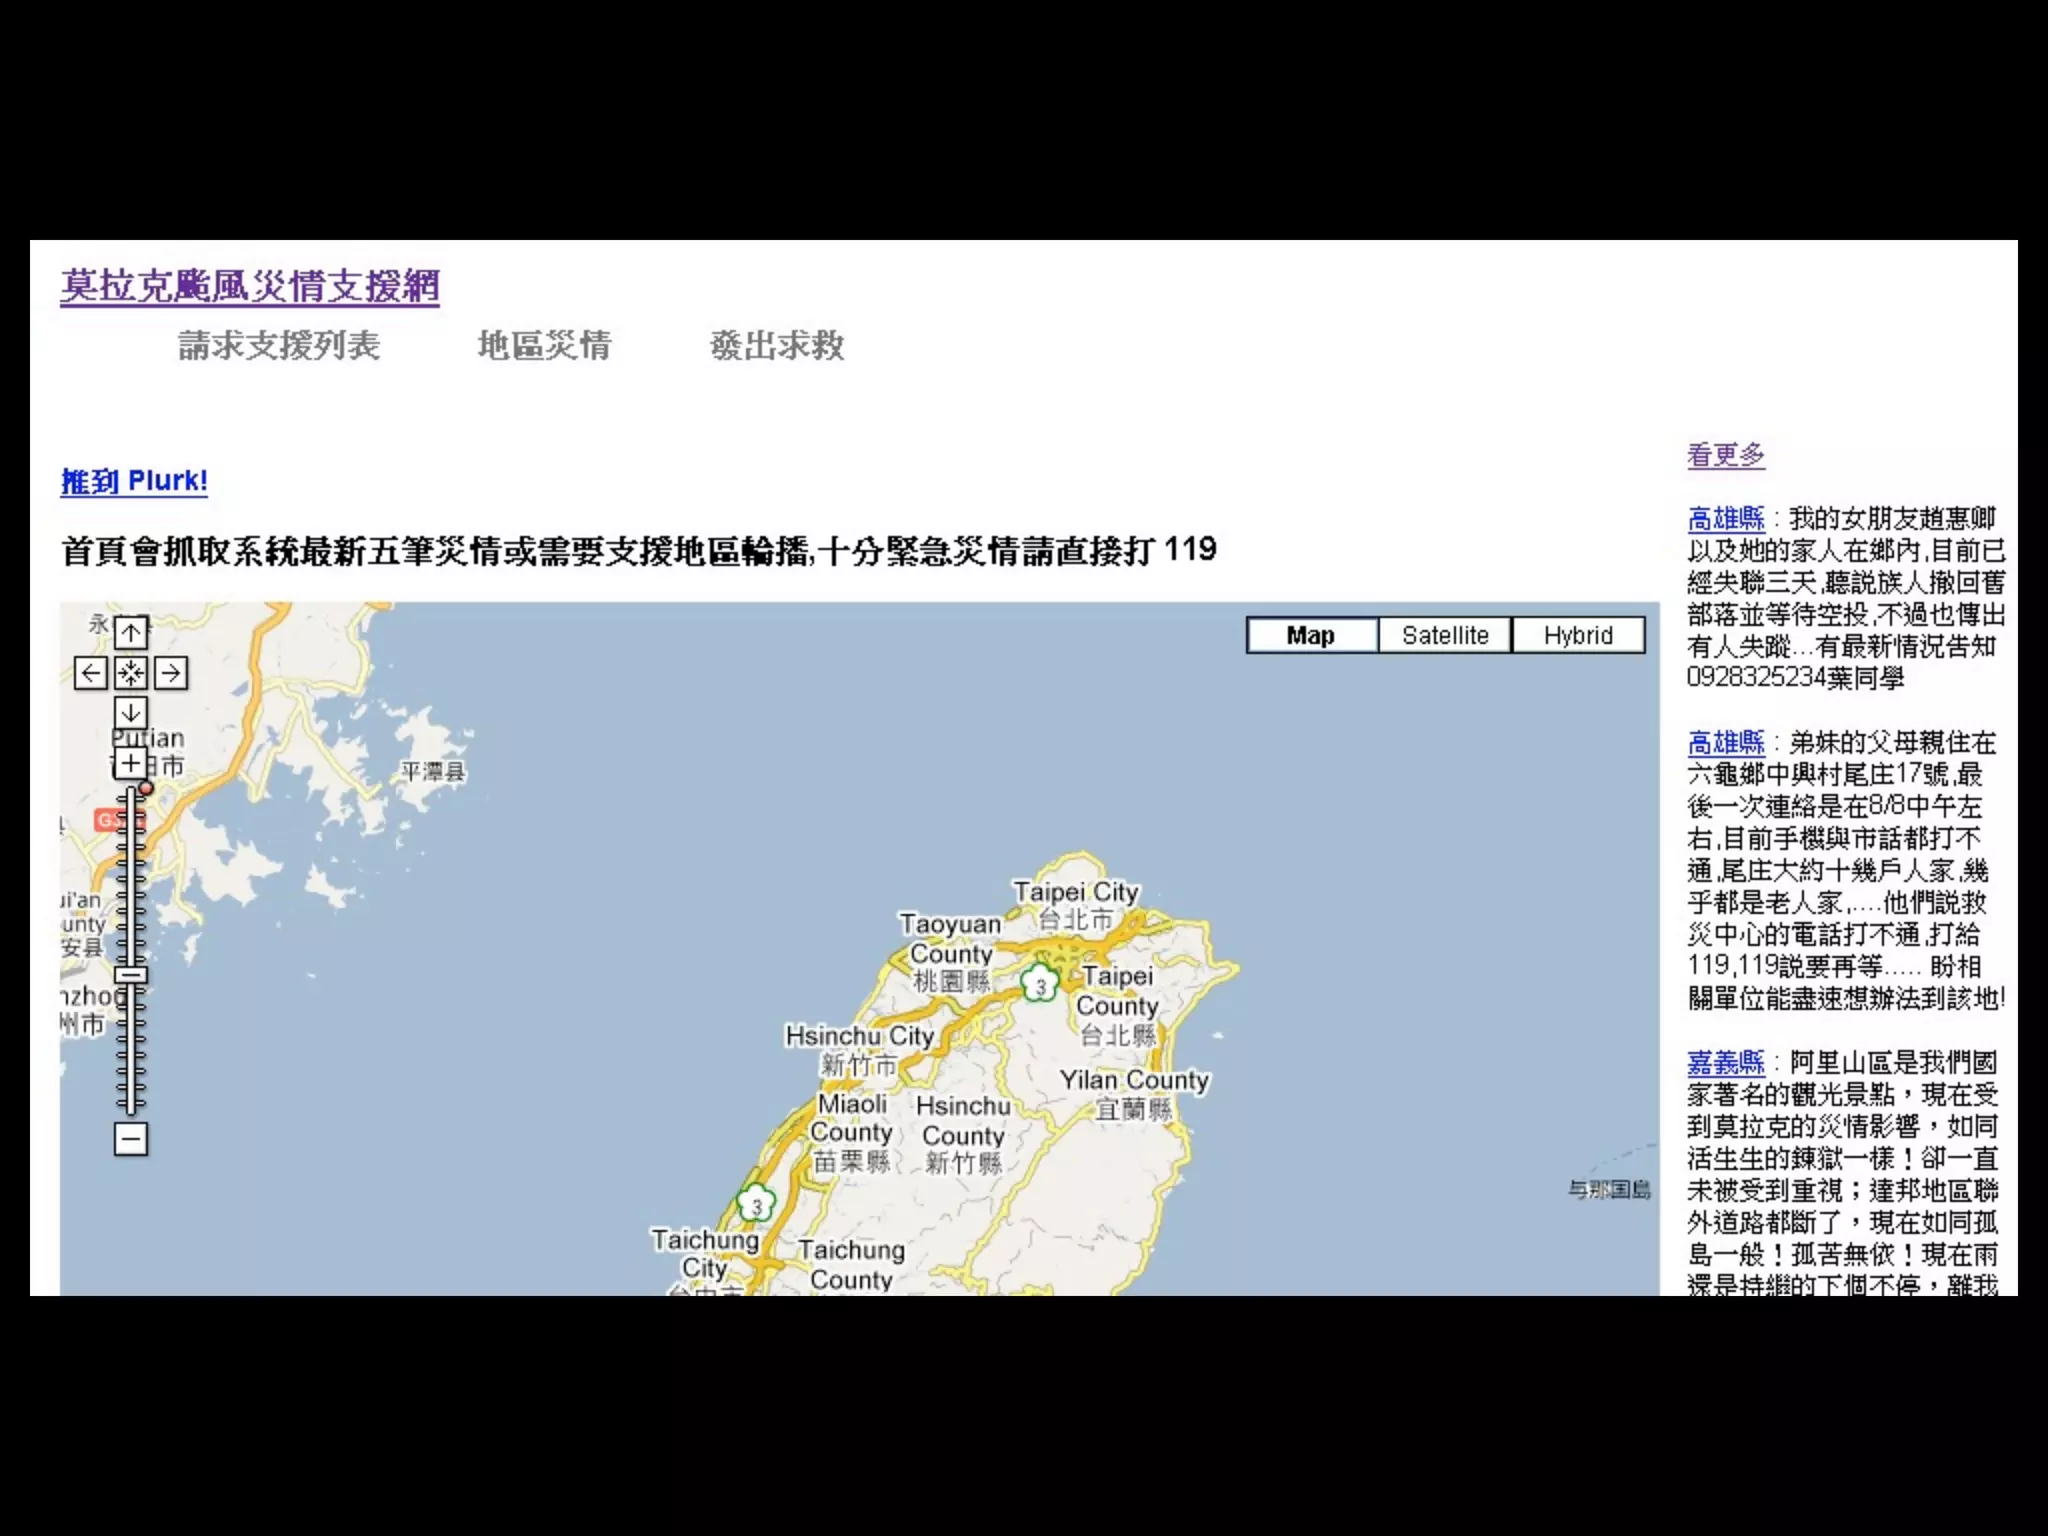Click the 莫拉克颱風災情支援網 title link
2048x1536 pixels.
pos(250,287)
